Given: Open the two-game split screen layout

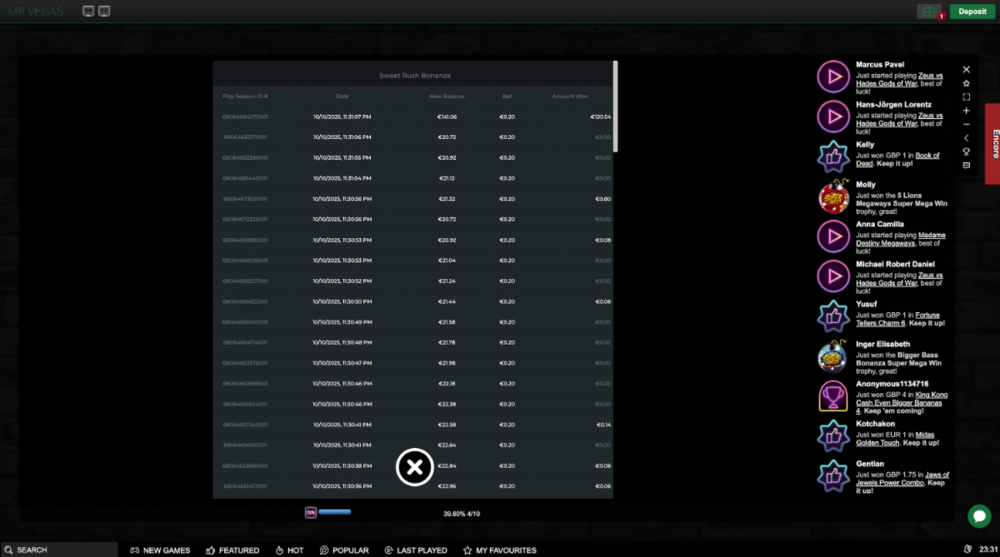Looking at the screenshot, I should [88, 11].
